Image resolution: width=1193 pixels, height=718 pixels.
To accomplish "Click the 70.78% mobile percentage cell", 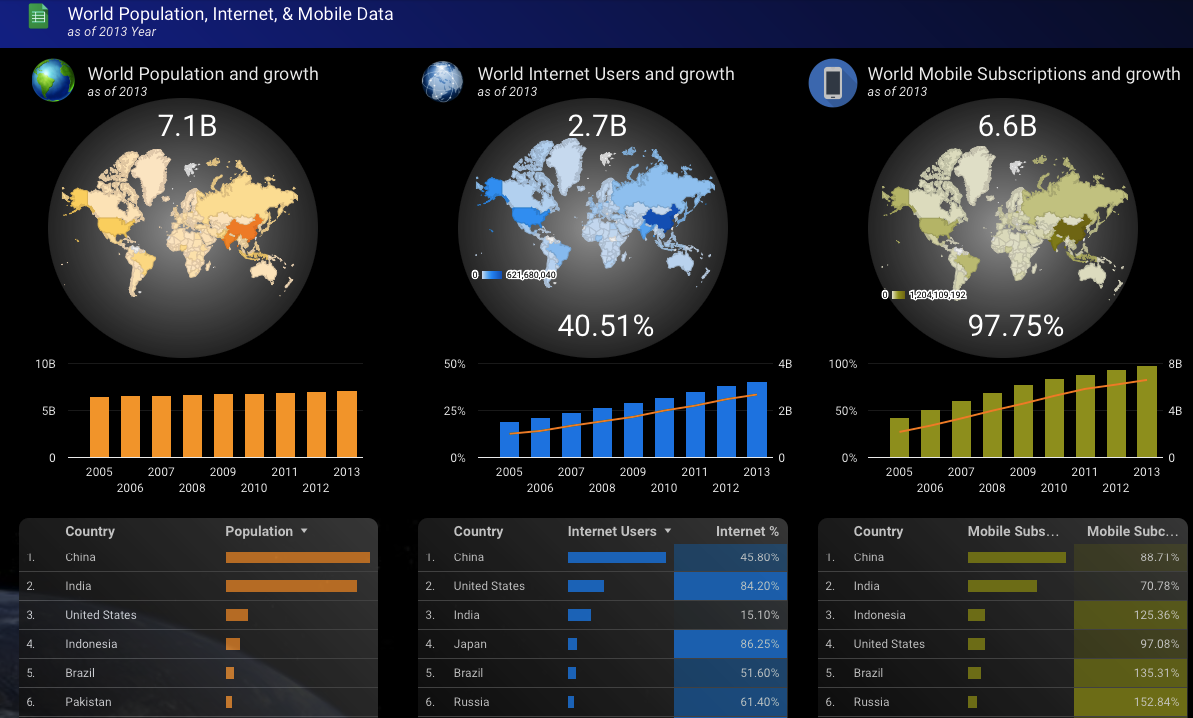I will point(1131,586).
